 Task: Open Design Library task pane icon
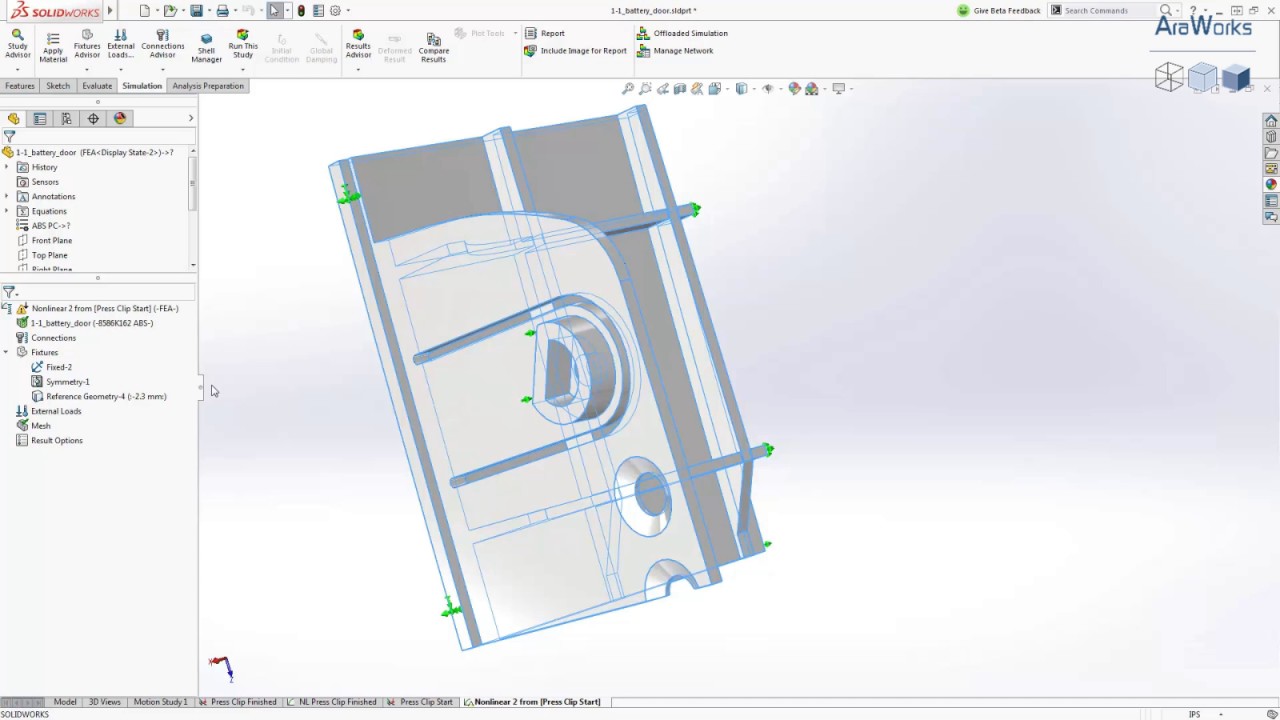1271,137
